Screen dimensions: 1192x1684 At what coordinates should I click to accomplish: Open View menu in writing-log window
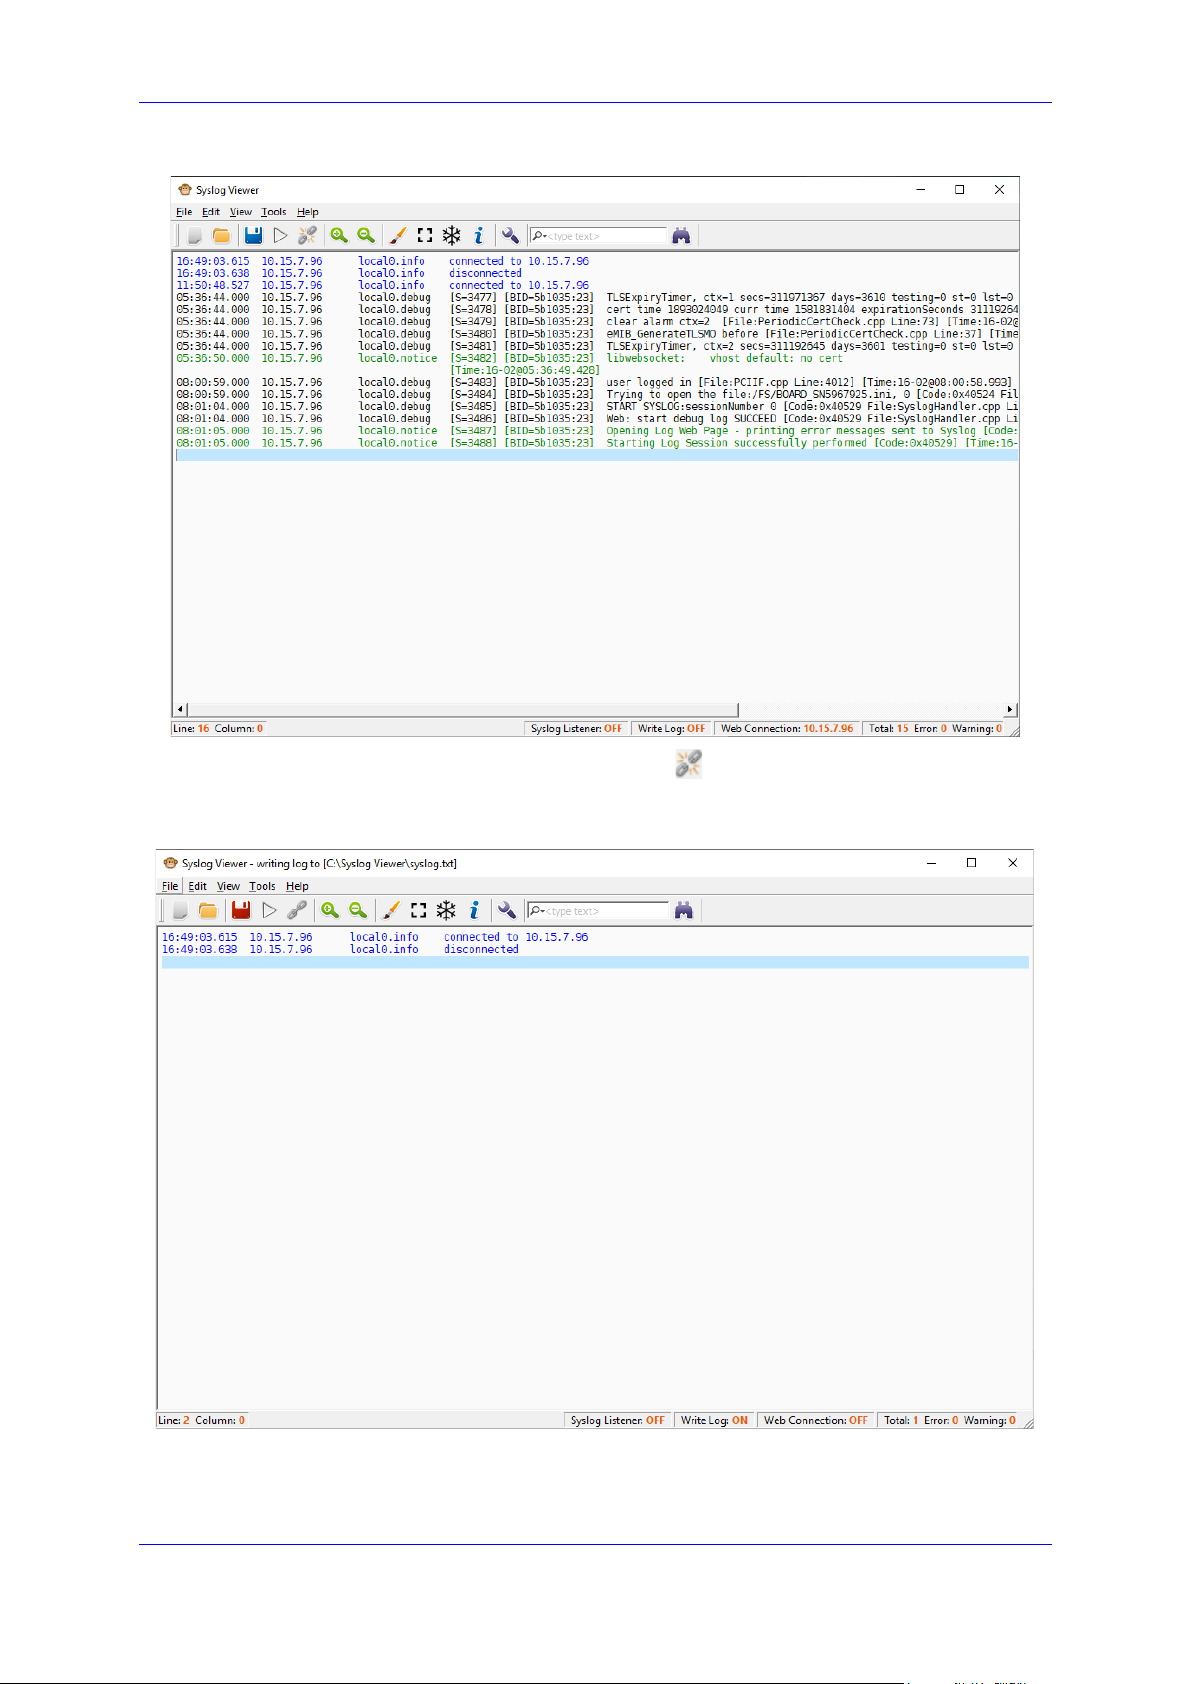(x=229, y=886)
